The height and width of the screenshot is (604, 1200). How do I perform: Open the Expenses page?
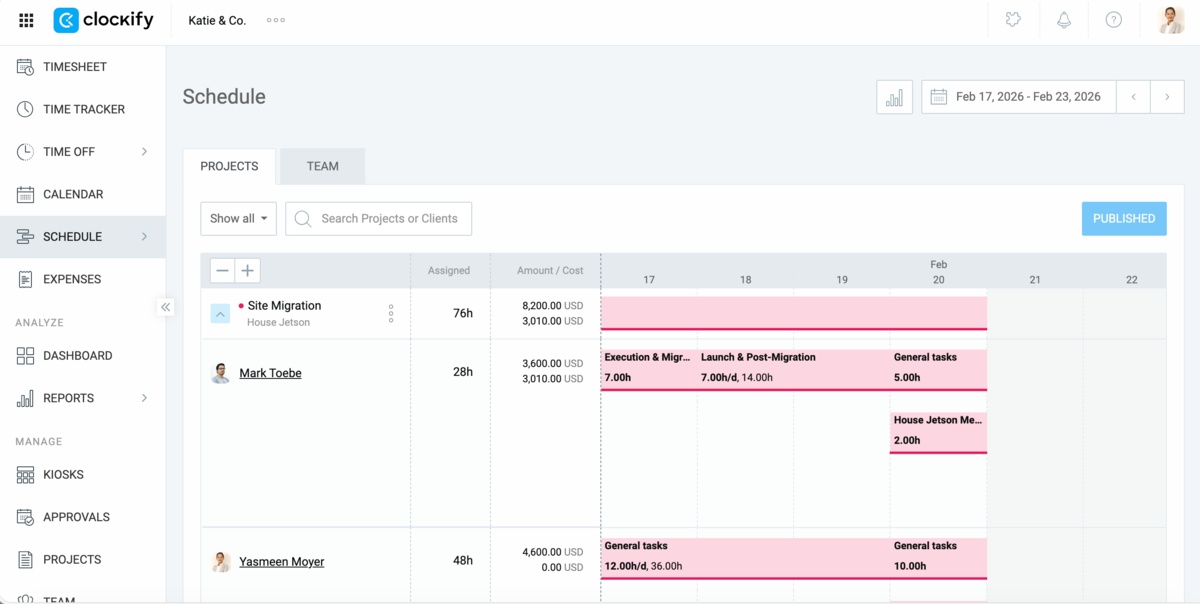pyautogui.click(x=74, y=278)
